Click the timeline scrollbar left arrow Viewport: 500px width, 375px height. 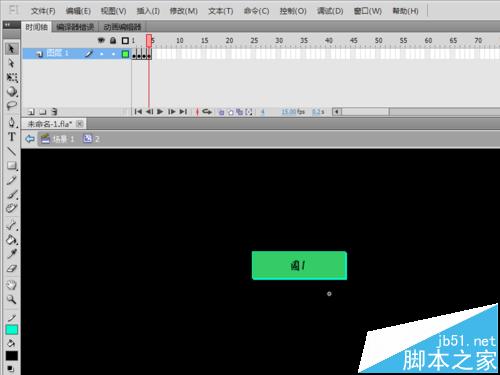(x=337, y=112)
